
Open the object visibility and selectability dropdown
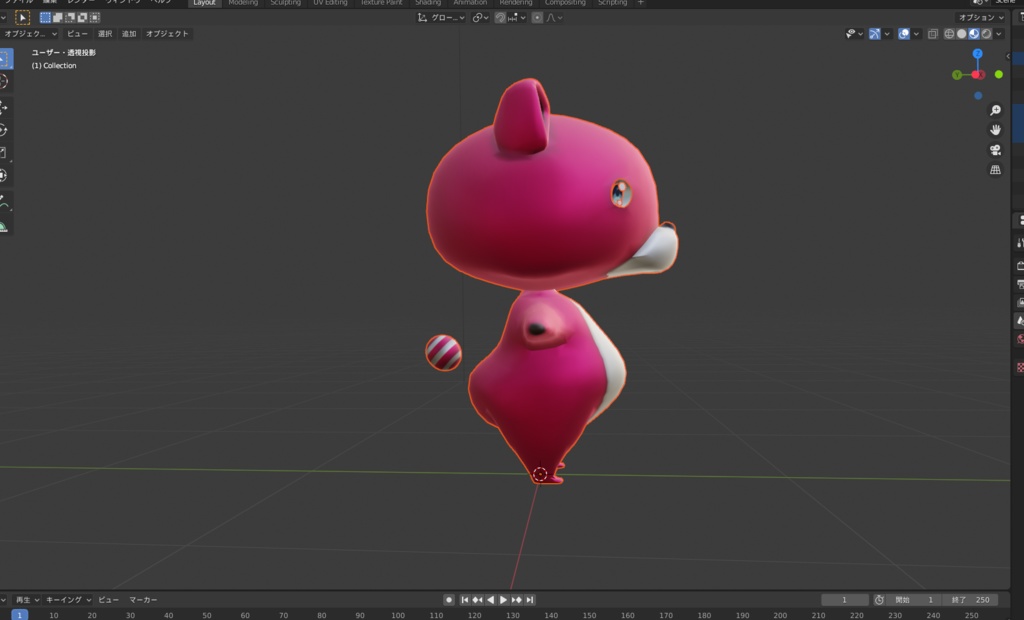coord(854,34)
